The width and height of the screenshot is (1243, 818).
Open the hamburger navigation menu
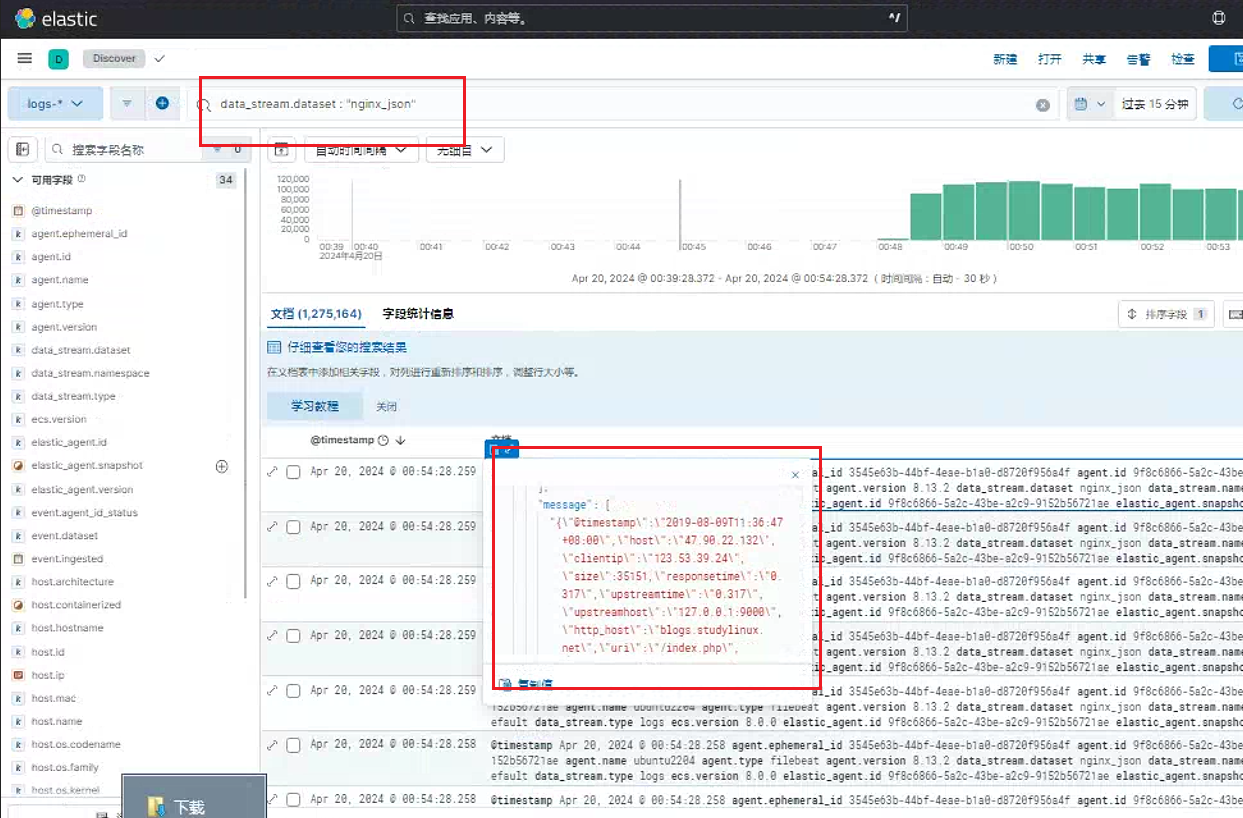pos(25,59)
